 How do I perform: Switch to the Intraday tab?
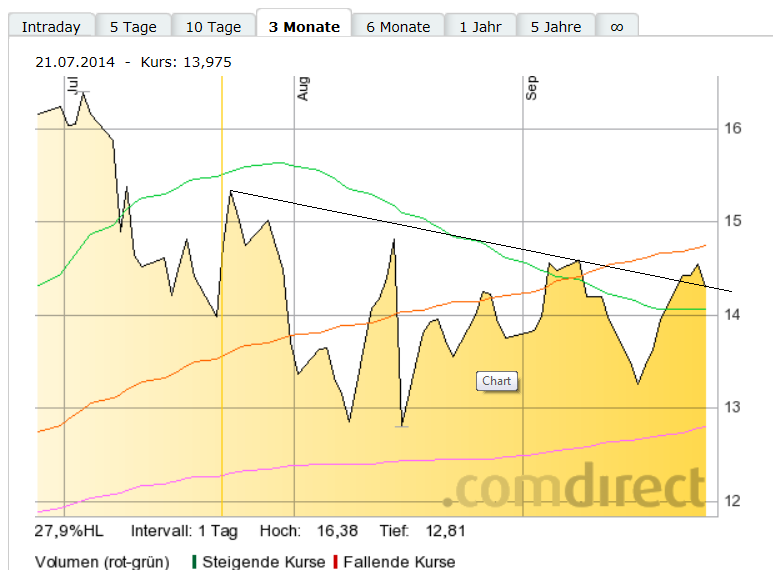[51, 26]
